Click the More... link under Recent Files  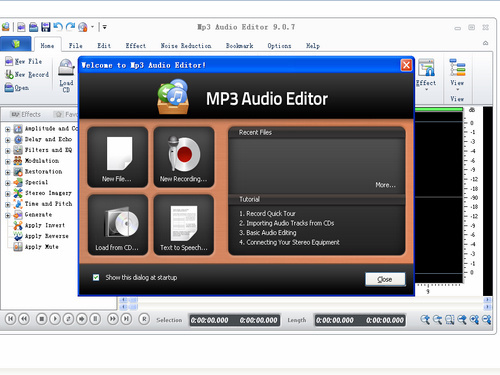pos(385,185)
